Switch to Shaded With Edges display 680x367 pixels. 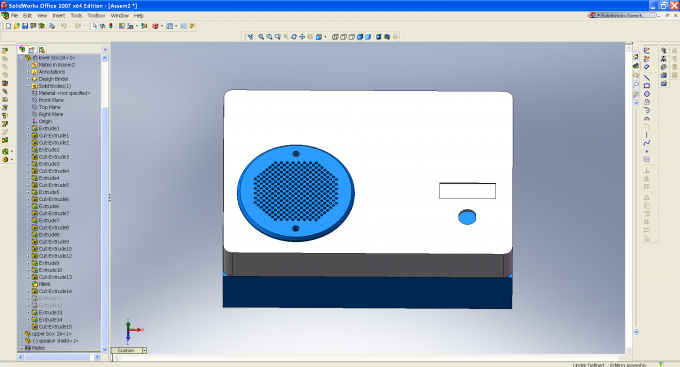pos(360,37)
